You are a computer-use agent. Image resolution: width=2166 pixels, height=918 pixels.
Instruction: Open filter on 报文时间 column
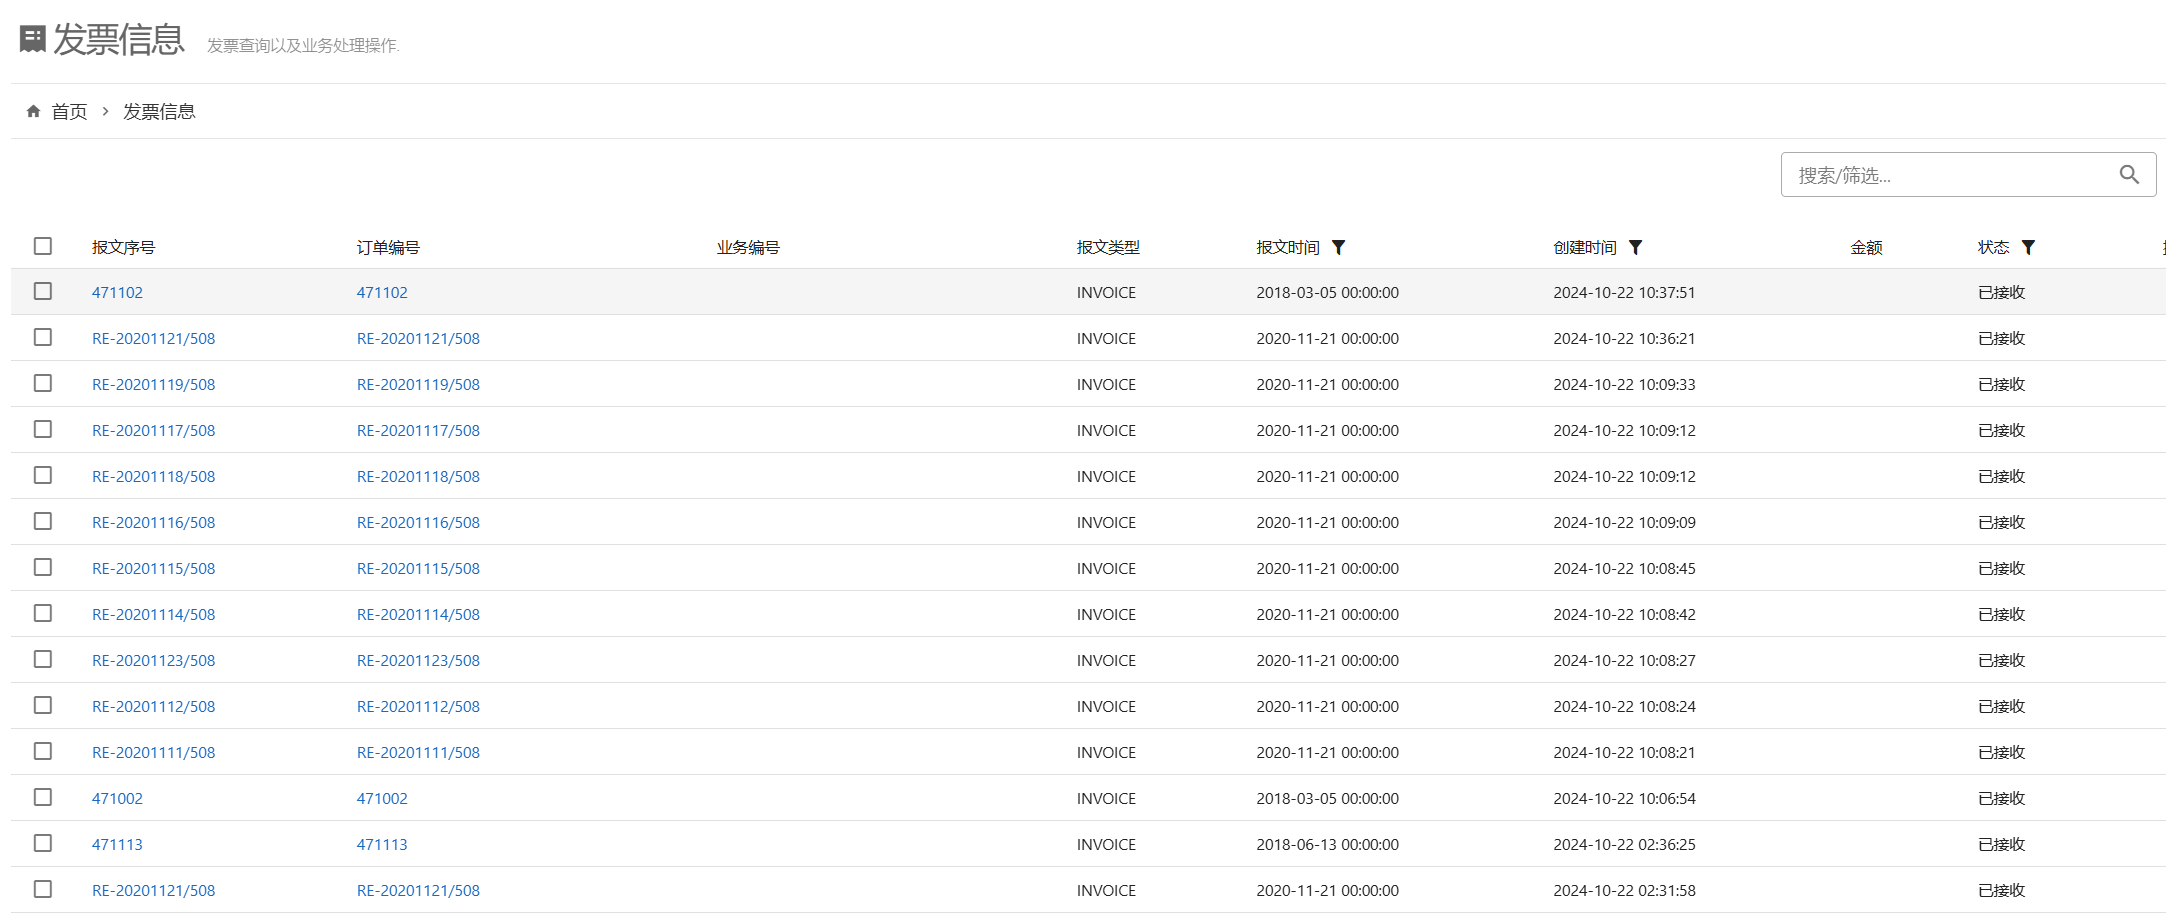[1338, 247]
